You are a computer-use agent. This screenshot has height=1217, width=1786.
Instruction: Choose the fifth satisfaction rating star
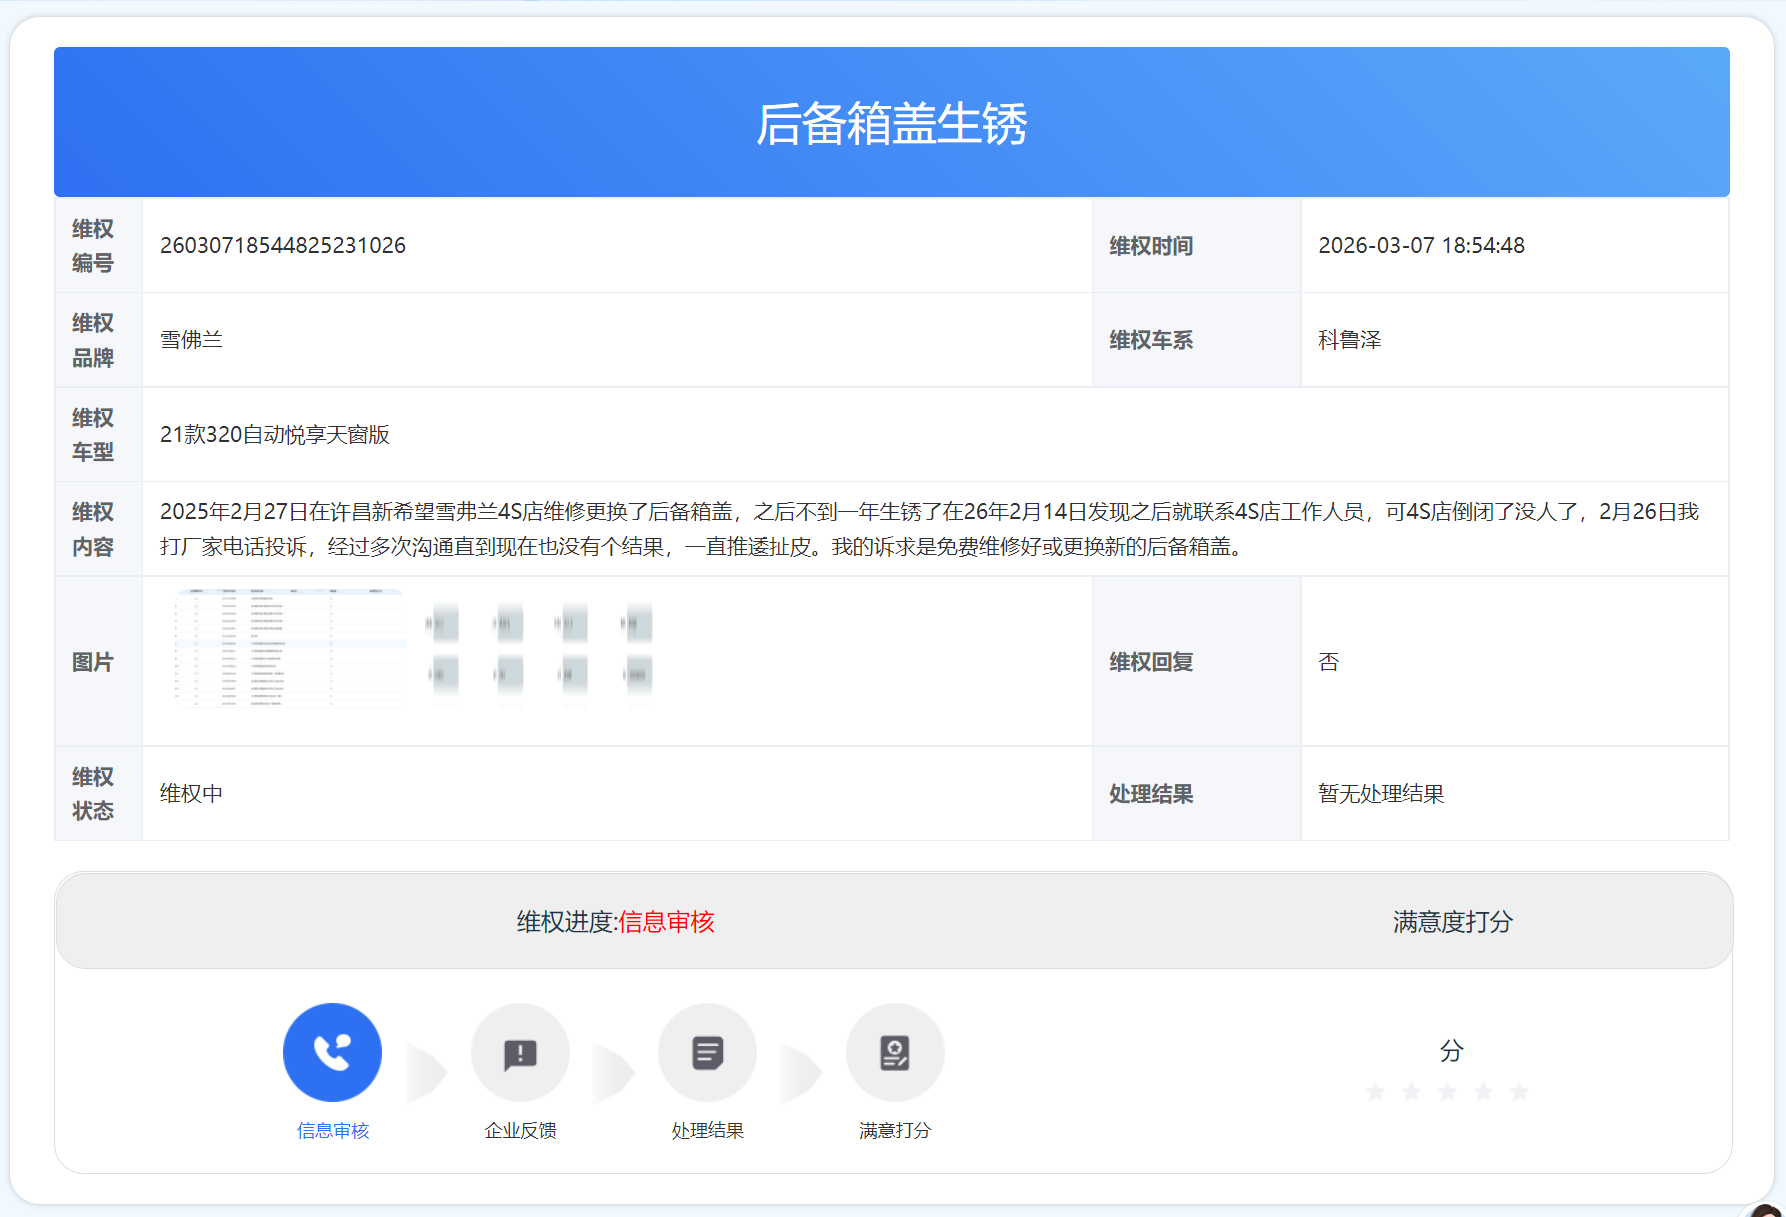point(1520,1092)
